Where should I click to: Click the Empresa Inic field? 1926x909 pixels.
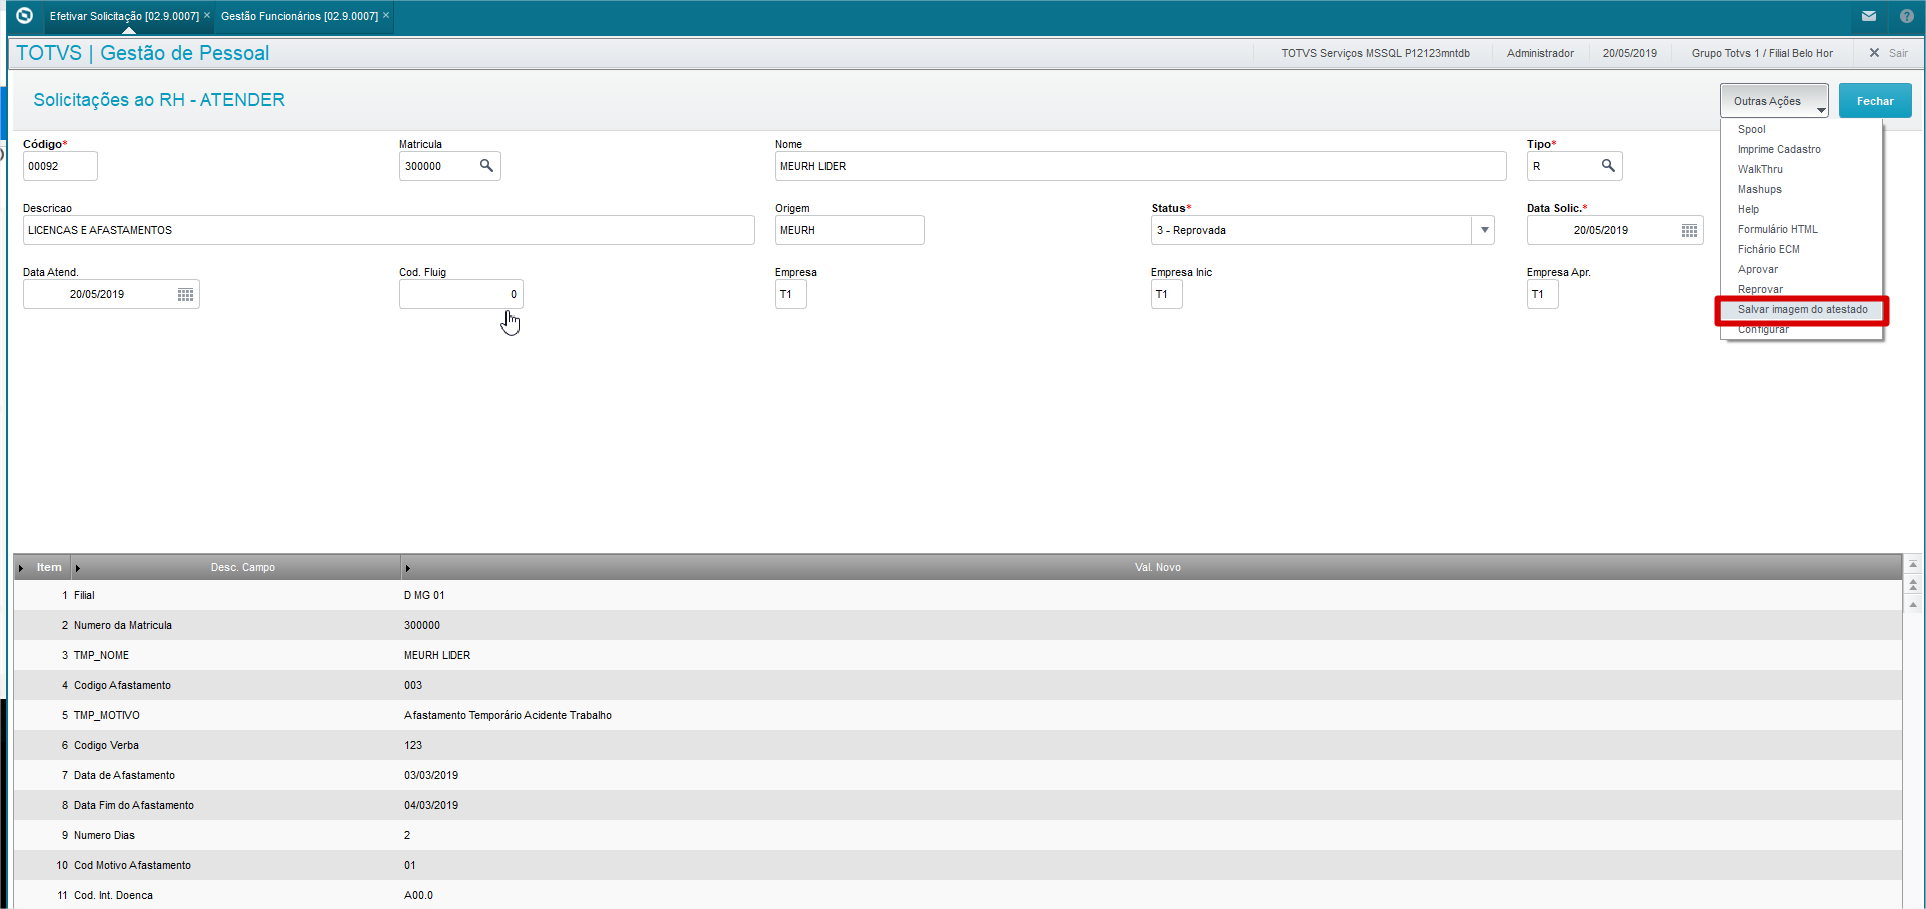click(1166, 294)
